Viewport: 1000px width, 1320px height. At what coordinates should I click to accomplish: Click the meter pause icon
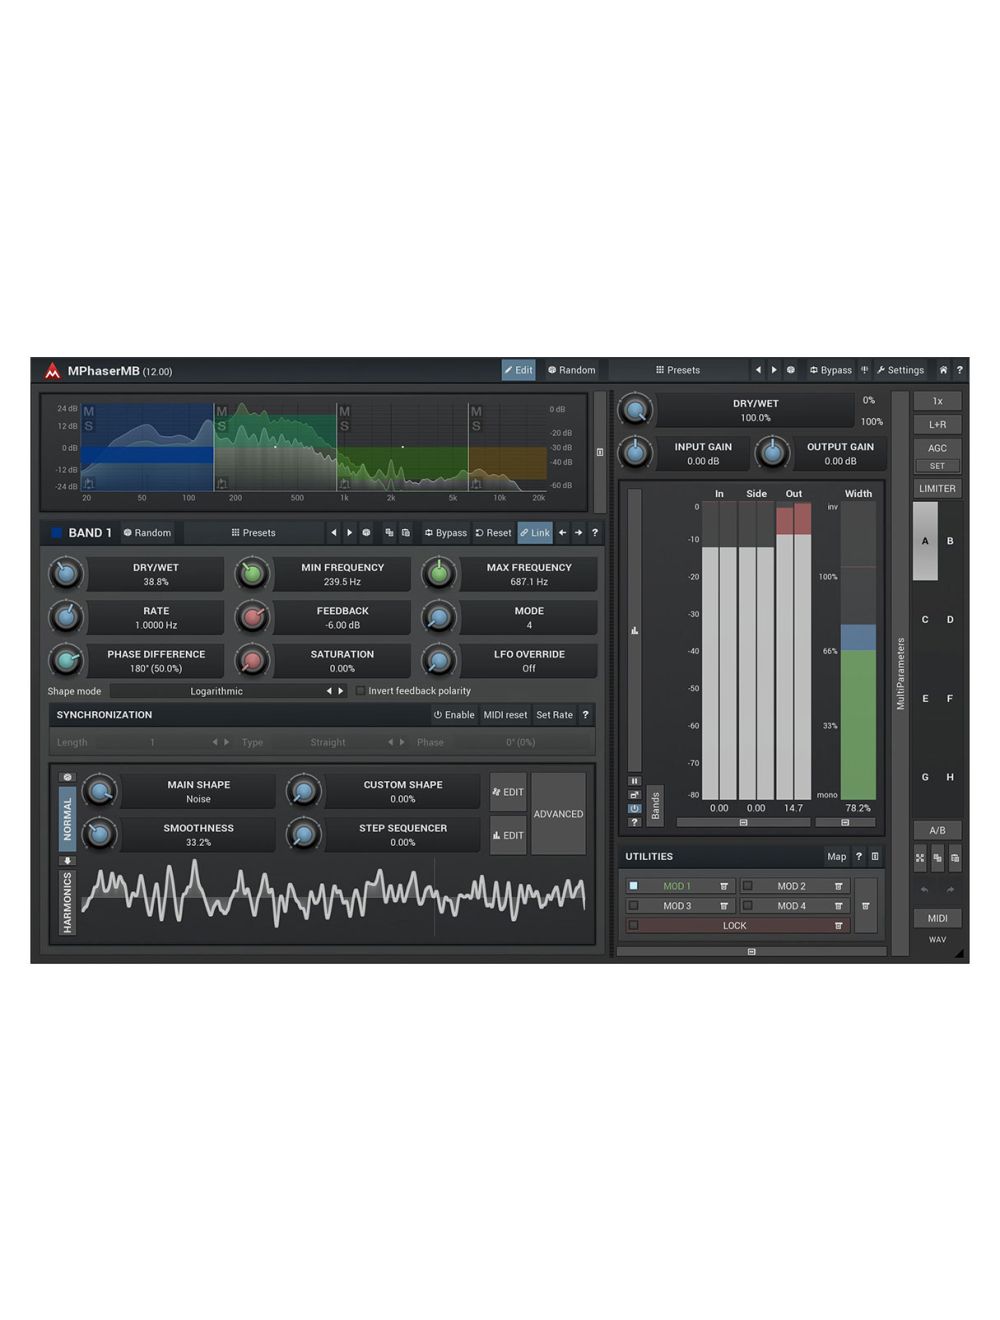[634, 781]
